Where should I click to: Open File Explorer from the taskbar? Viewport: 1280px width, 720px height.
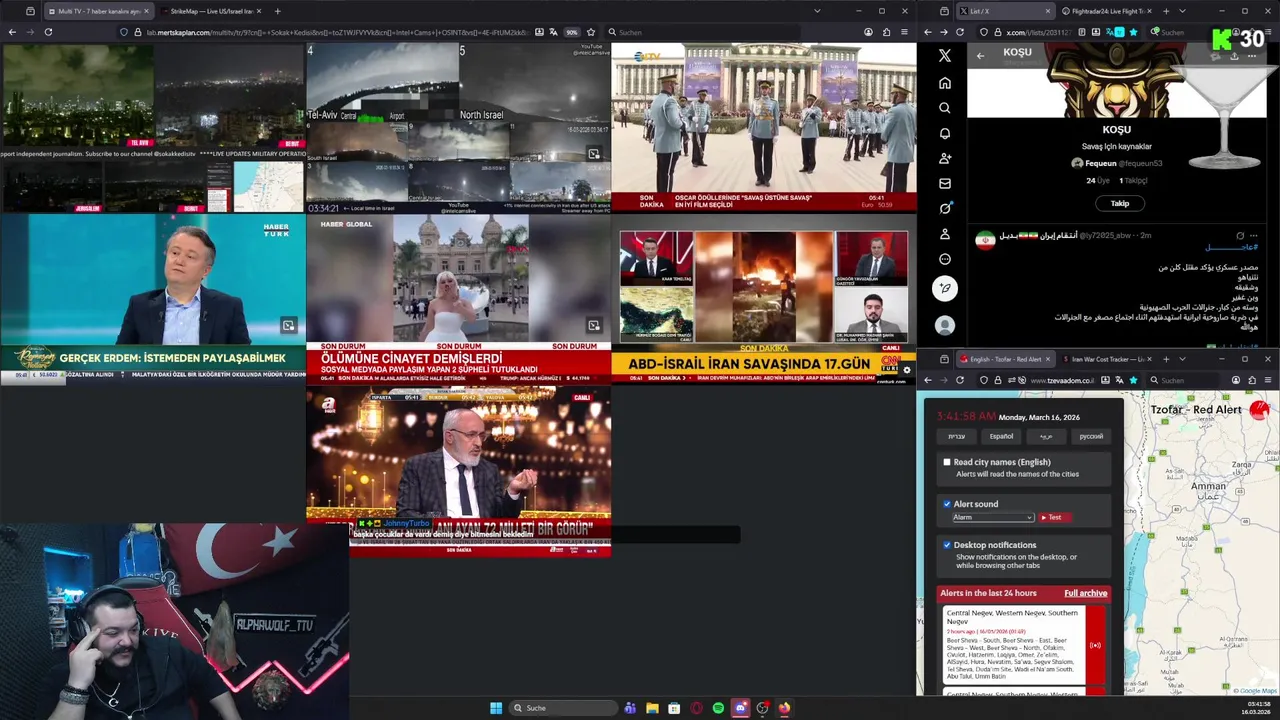[652, 708]
